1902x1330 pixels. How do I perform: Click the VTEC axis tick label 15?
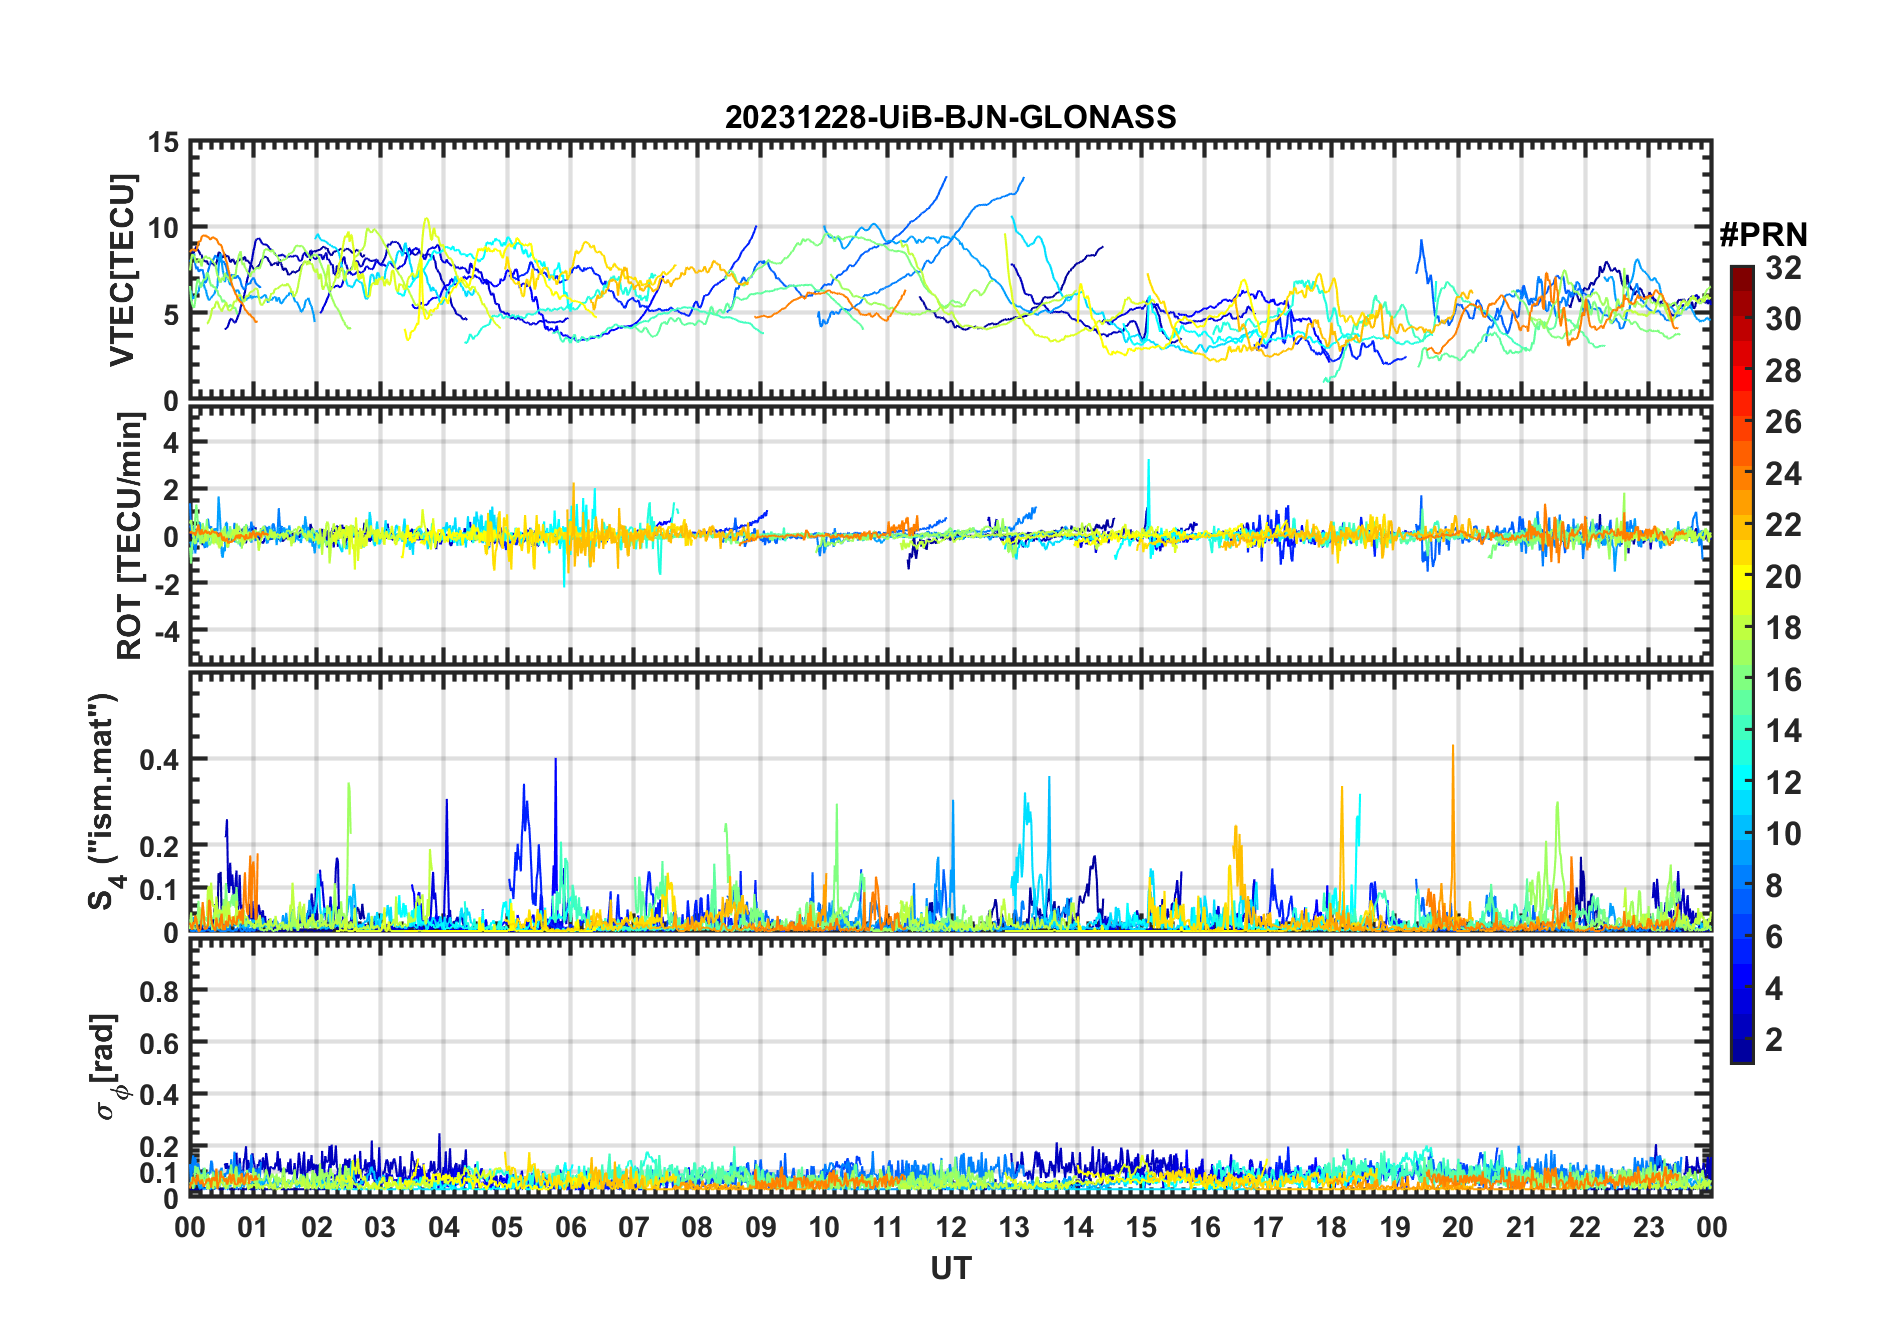coord(163,143)
